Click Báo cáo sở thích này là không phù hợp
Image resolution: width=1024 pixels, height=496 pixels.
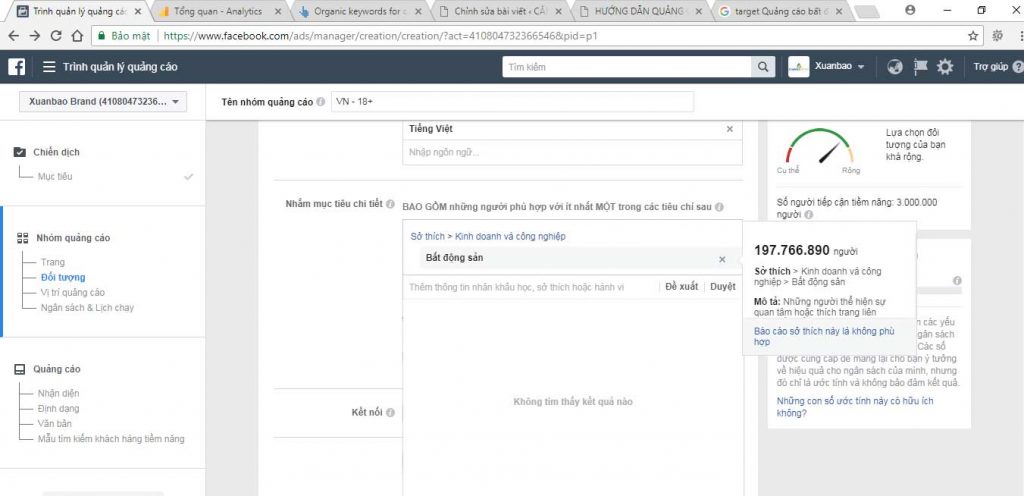coord(824,337)
